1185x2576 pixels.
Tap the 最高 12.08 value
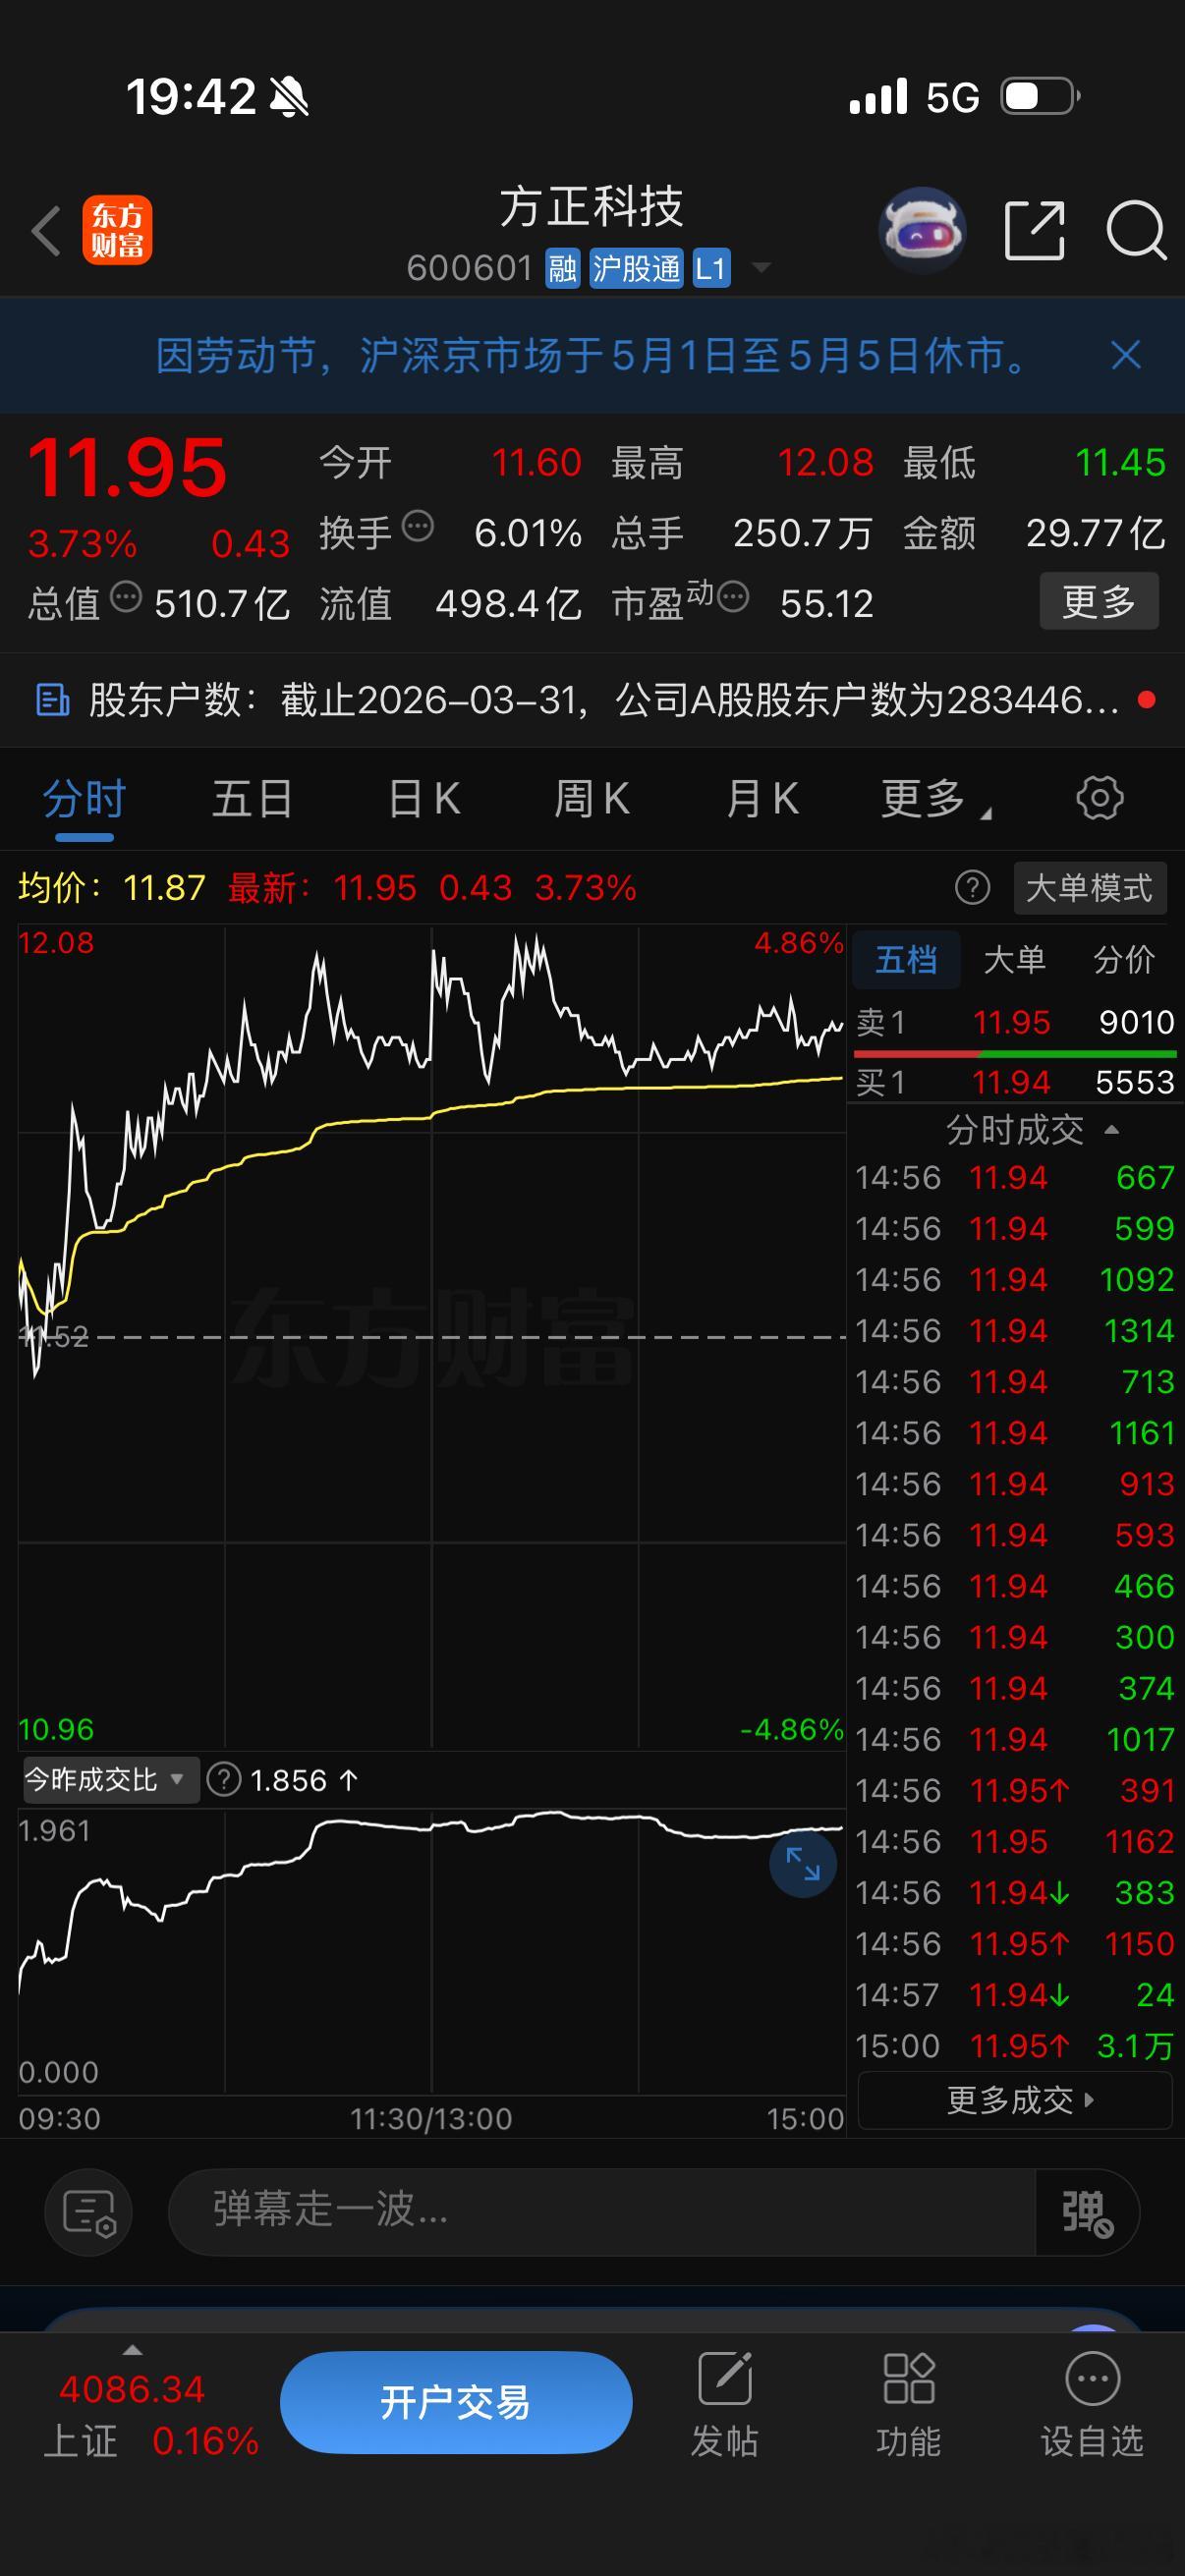point(826,463)
